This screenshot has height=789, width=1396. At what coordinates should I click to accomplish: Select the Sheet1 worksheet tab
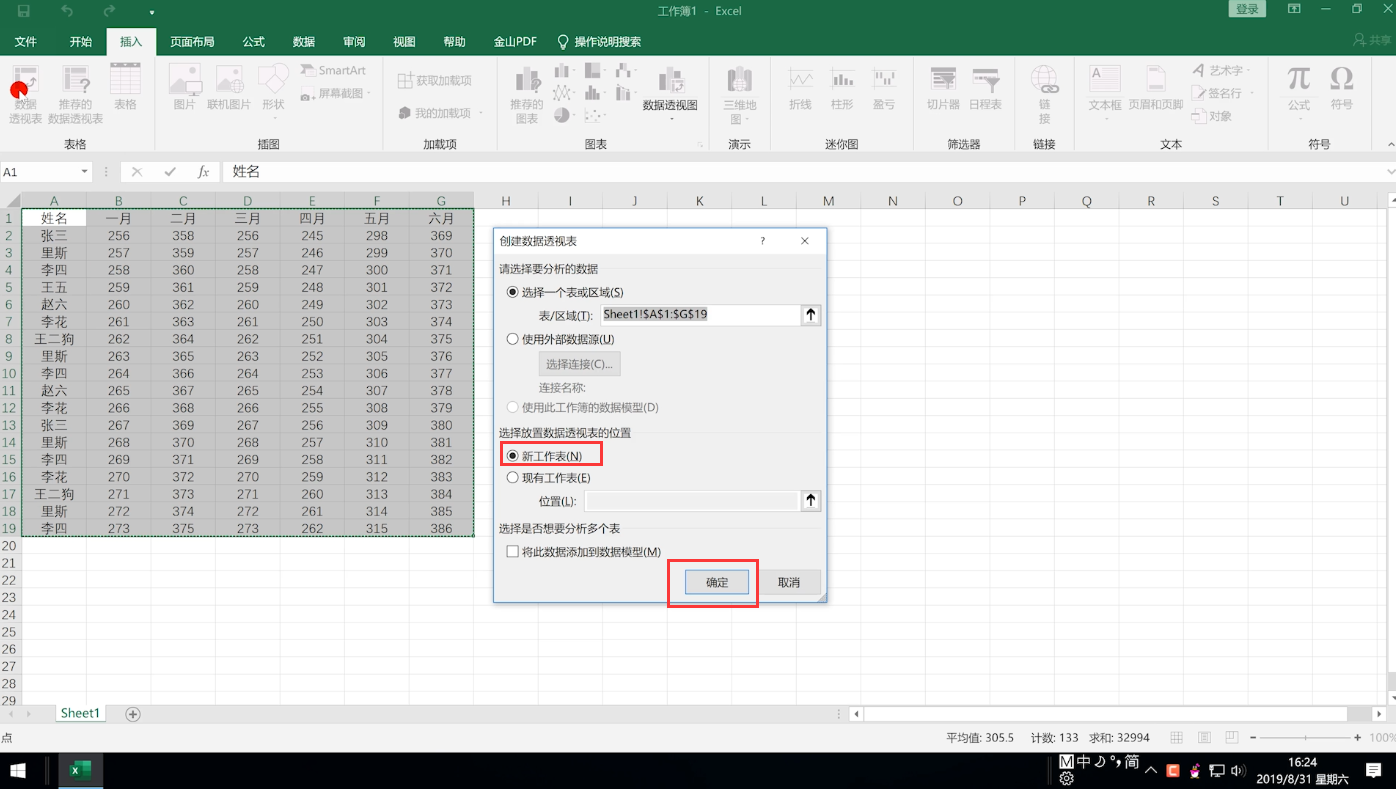(x=80, y=713)
